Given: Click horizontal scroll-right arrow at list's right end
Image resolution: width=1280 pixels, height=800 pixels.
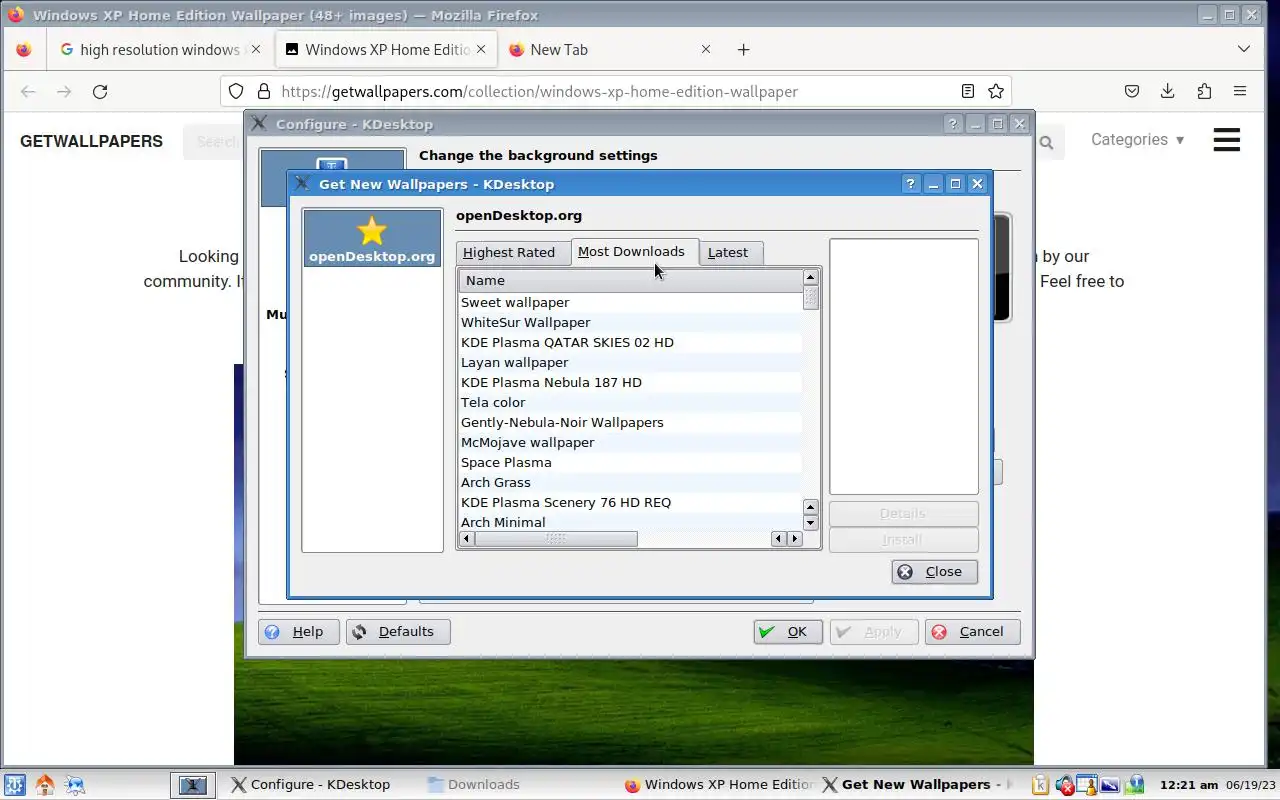Looking at the screenshot, I should click(x=795, y=539).
